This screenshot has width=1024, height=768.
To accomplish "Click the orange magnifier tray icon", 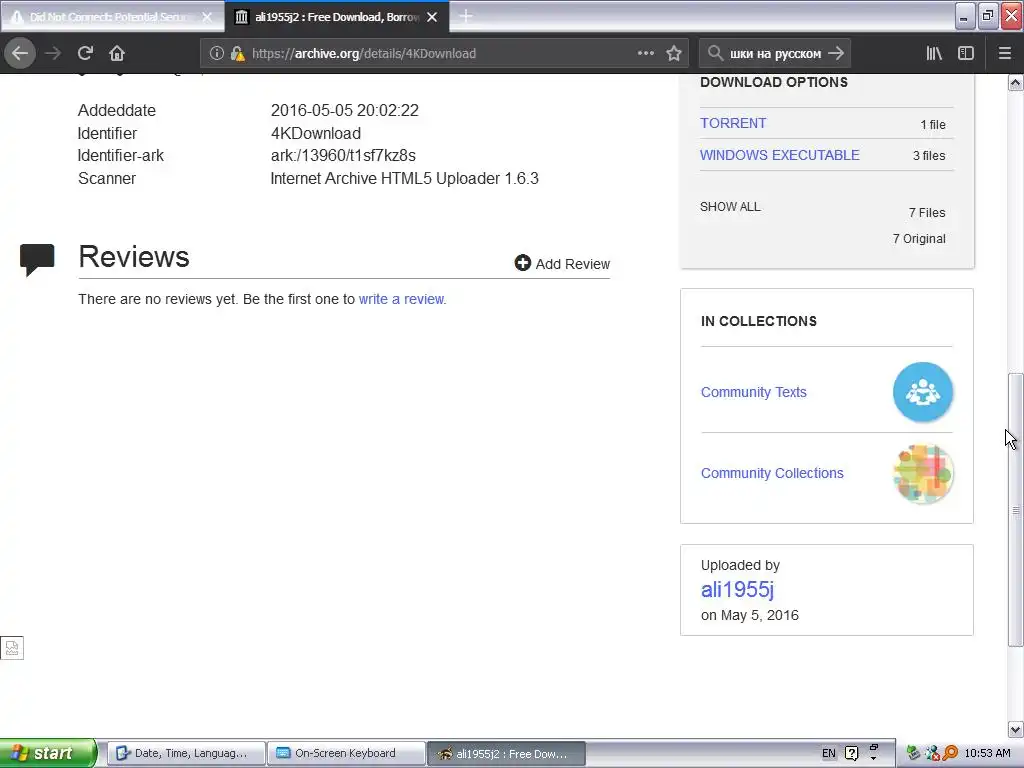I will point(950,753).
